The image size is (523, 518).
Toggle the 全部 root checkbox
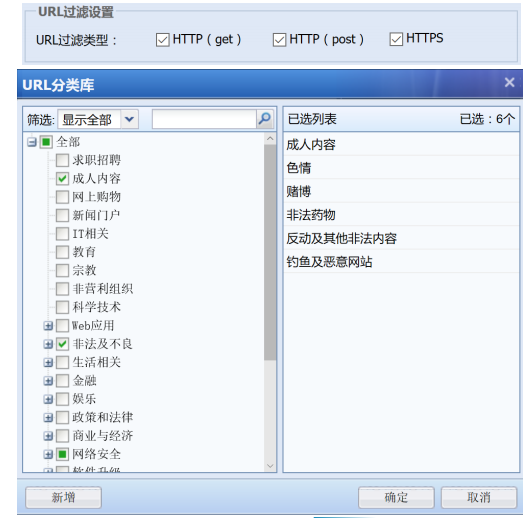(x=46, y=142)
